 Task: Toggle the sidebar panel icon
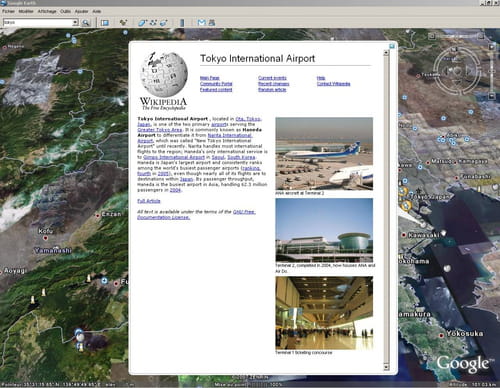tap(105, 23)
